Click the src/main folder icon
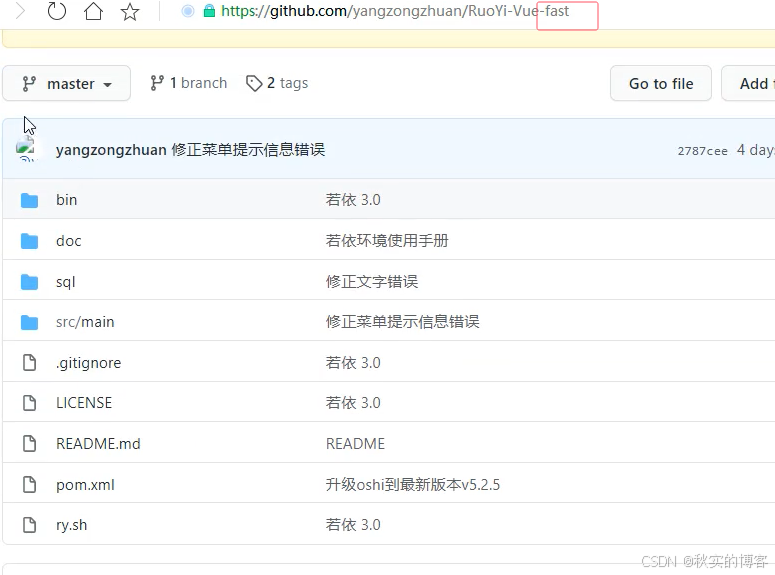Viewport: 775px width, 575px height. (x=30, y=322)
